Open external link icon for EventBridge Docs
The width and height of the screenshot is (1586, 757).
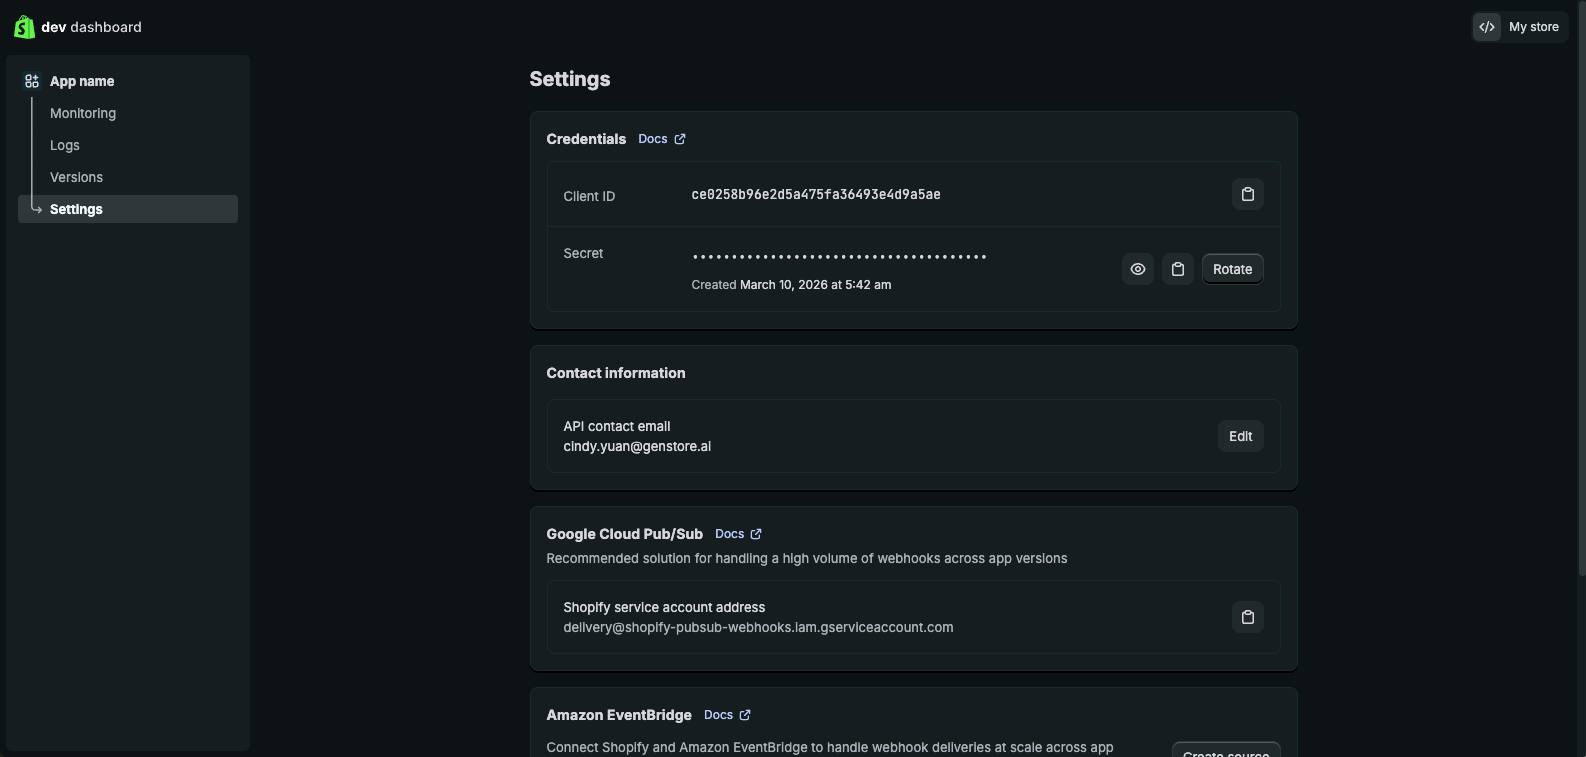745,715
